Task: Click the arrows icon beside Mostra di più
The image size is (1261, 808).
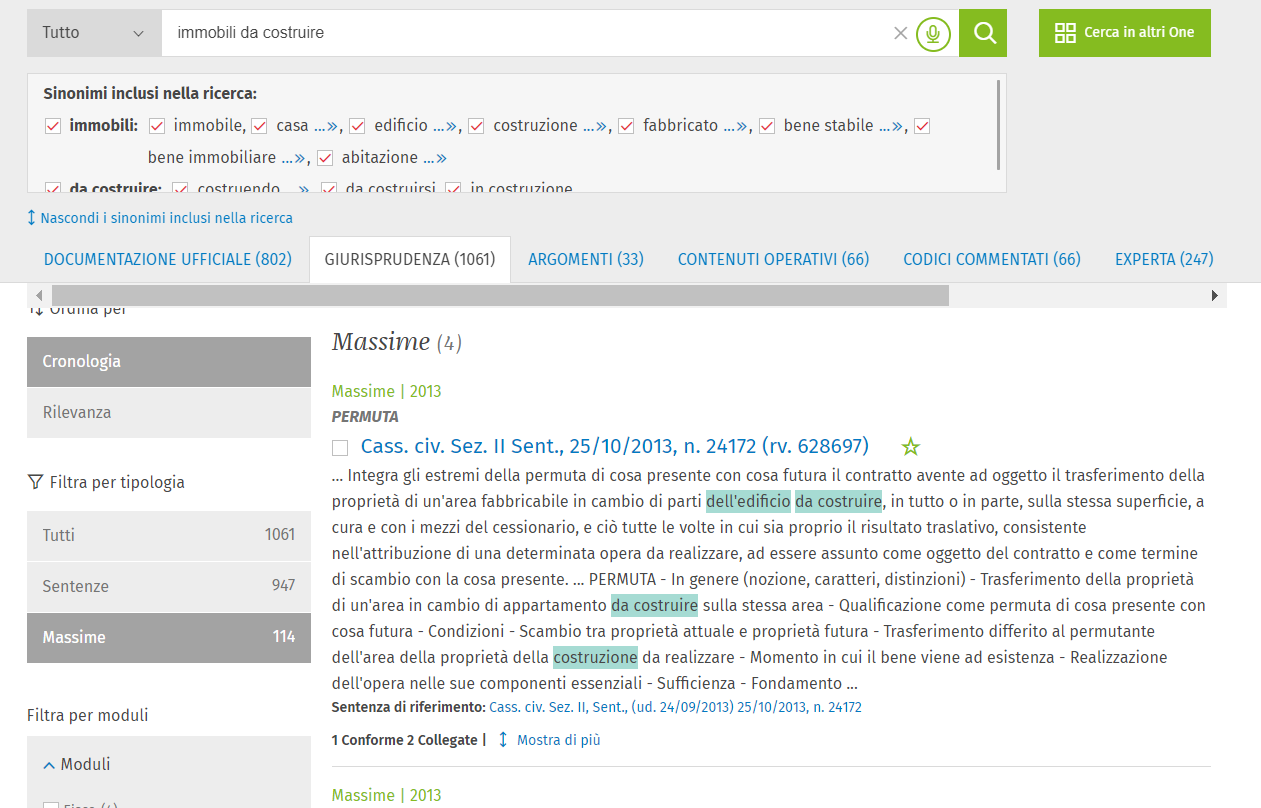Action: pos(503,740)
